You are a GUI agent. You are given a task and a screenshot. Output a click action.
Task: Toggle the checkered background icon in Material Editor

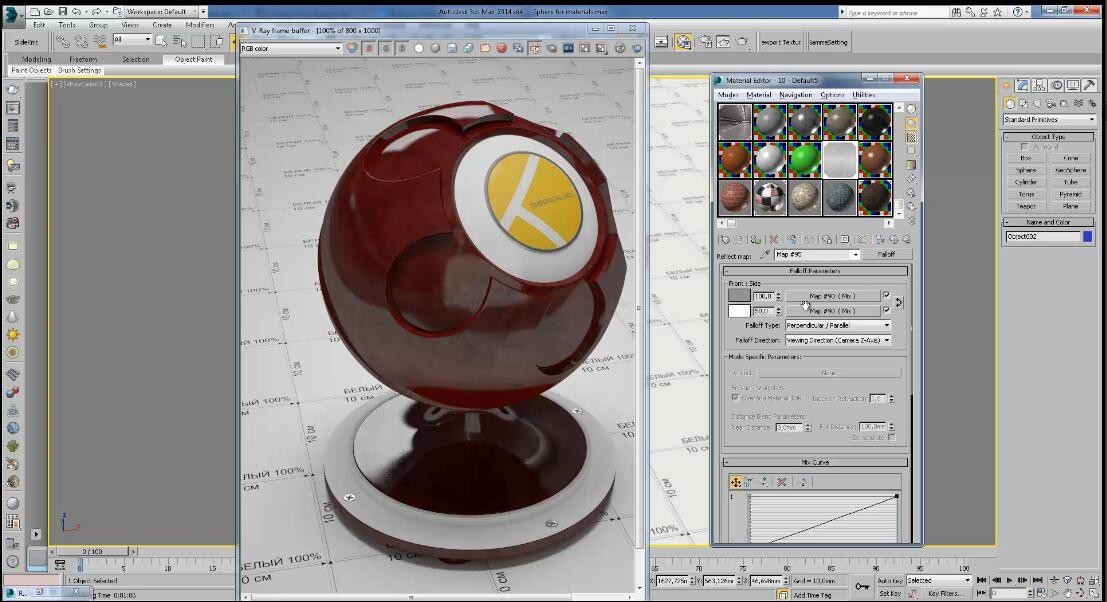(x=911, y=137)
